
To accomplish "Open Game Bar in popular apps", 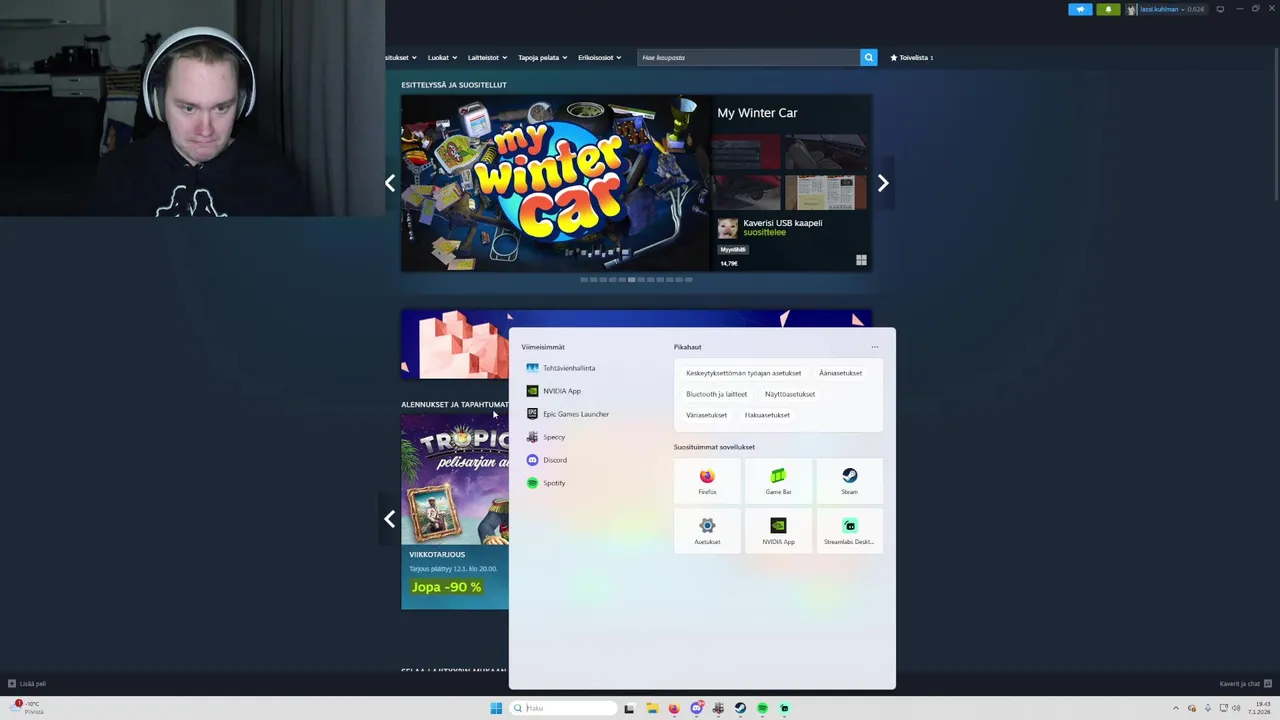I will tap(778, 481).
